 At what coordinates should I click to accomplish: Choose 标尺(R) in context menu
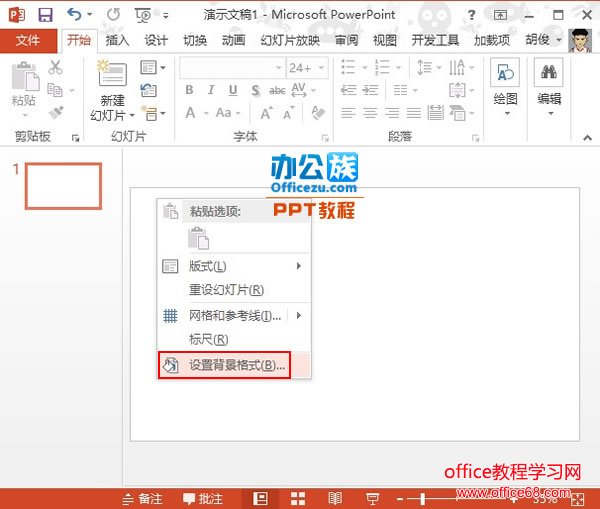(234, 339)
